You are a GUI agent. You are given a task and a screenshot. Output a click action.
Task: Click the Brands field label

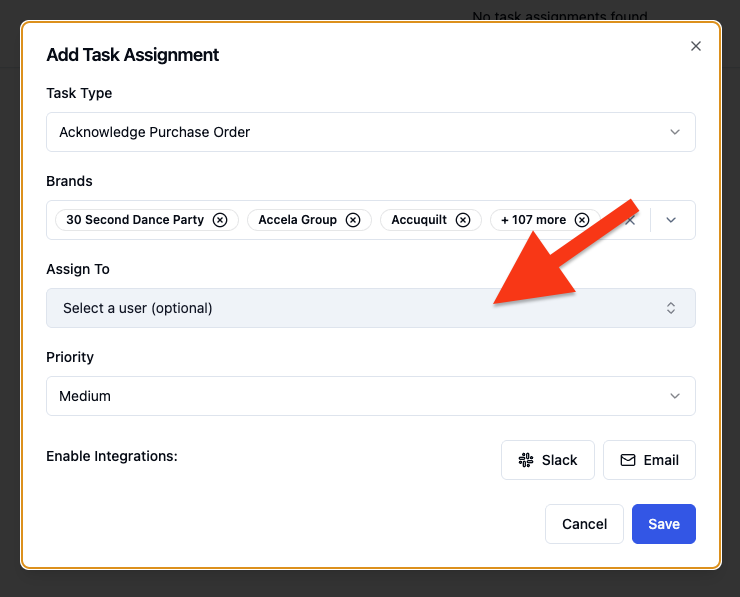click(x=69, y=181)
